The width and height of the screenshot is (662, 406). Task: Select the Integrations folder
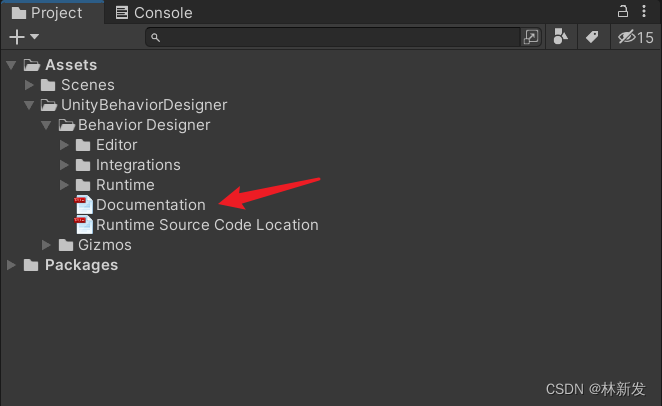(128, 165)
